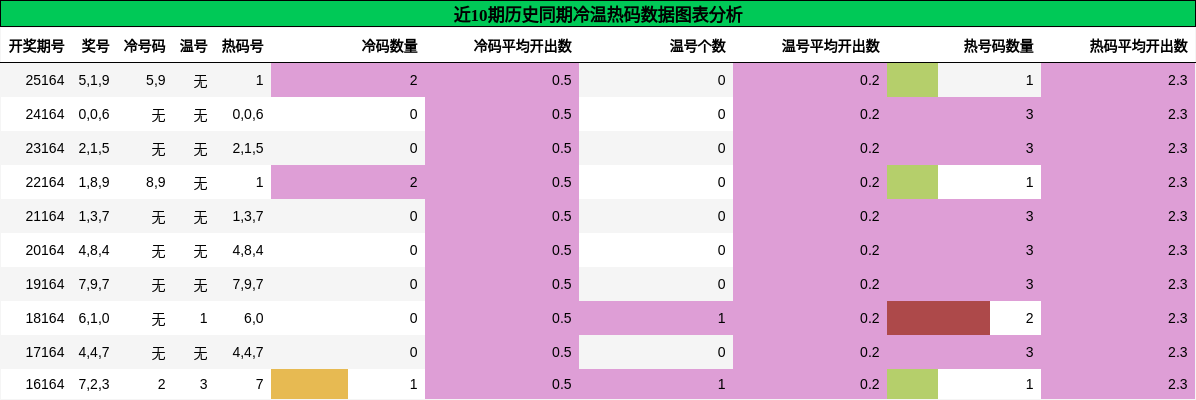Screen dimensions: 1196x400
Task: Click cold numbers 8,9 in row 22164
Action: tap(156, 182)
